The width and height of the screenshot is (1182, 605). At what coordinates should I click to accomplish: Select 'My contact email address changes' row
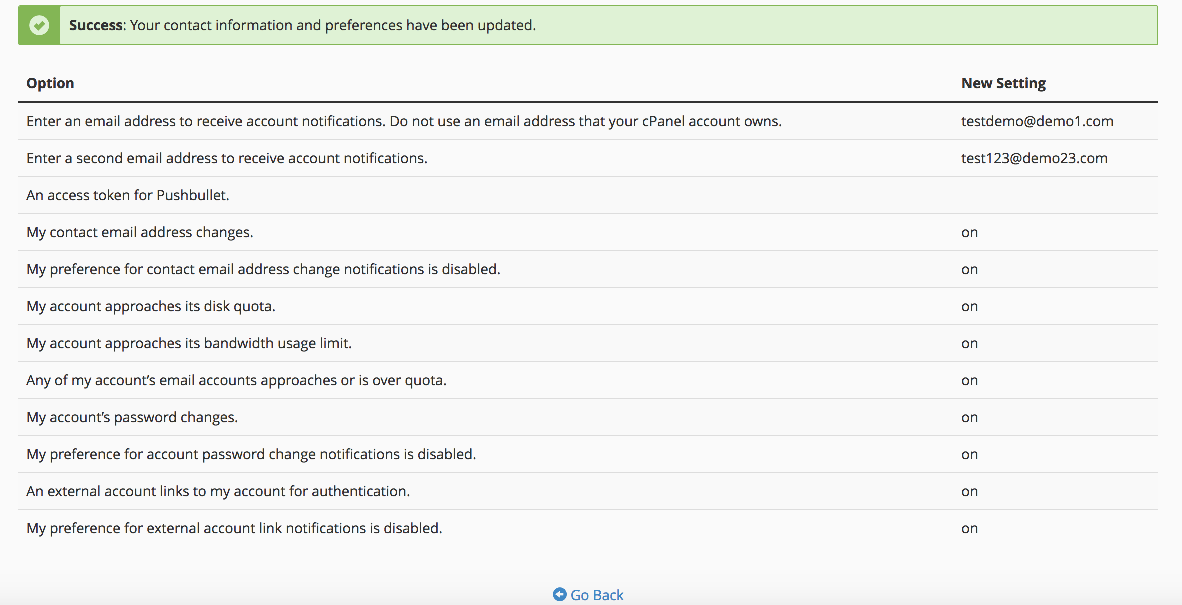tap(140, 232)
